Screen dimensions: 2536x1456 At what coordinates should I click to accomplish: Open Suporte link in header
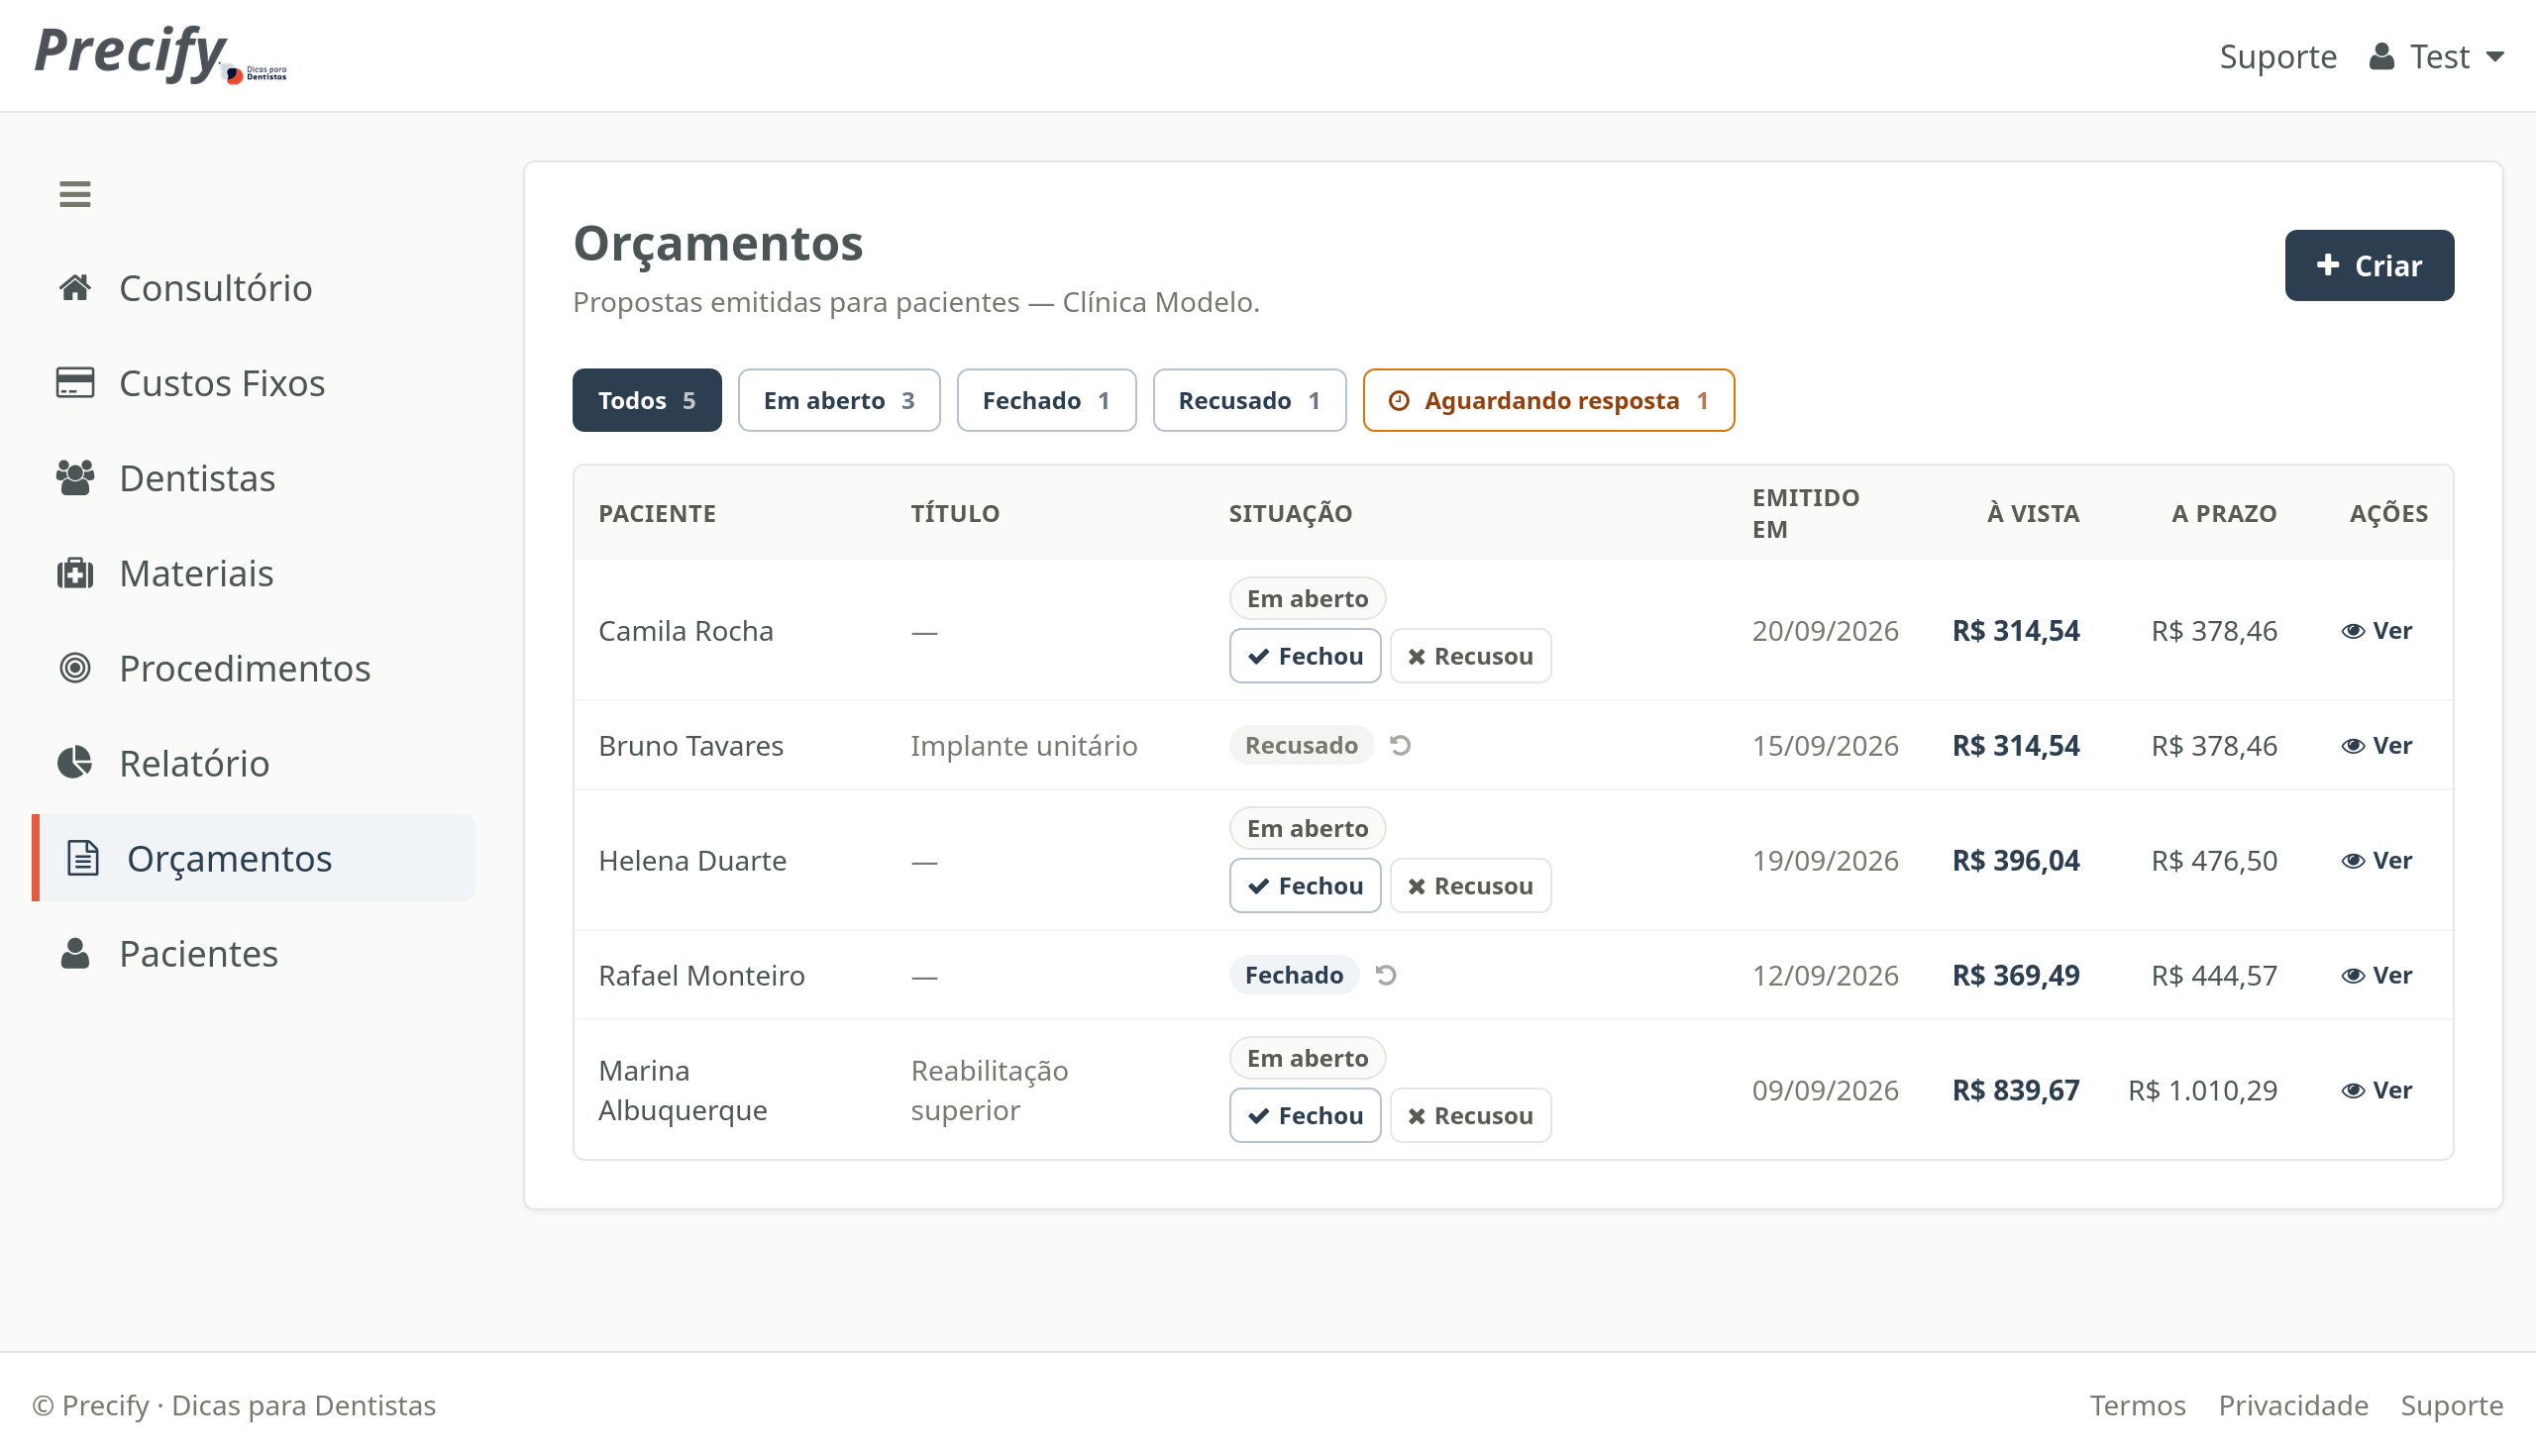2277,56
